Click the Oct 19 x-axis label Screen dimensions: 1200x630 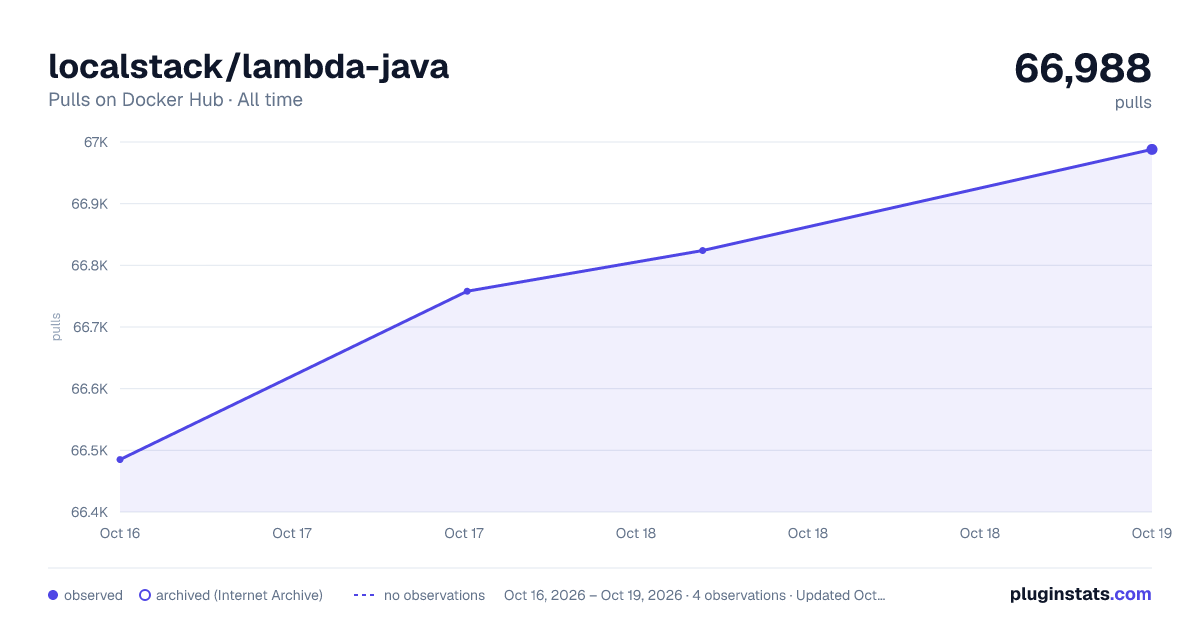(1151, 533)
